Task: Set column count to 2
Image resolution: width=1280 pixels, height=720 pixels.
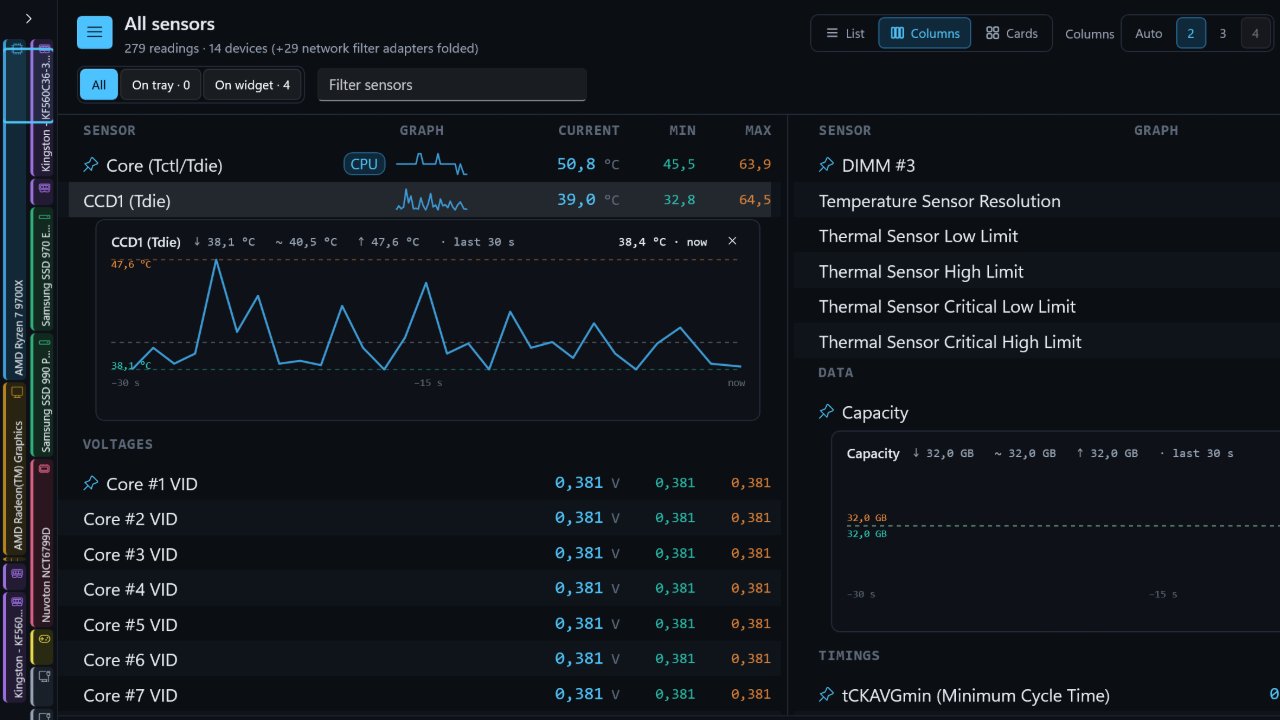Action: coord(1190,33)
